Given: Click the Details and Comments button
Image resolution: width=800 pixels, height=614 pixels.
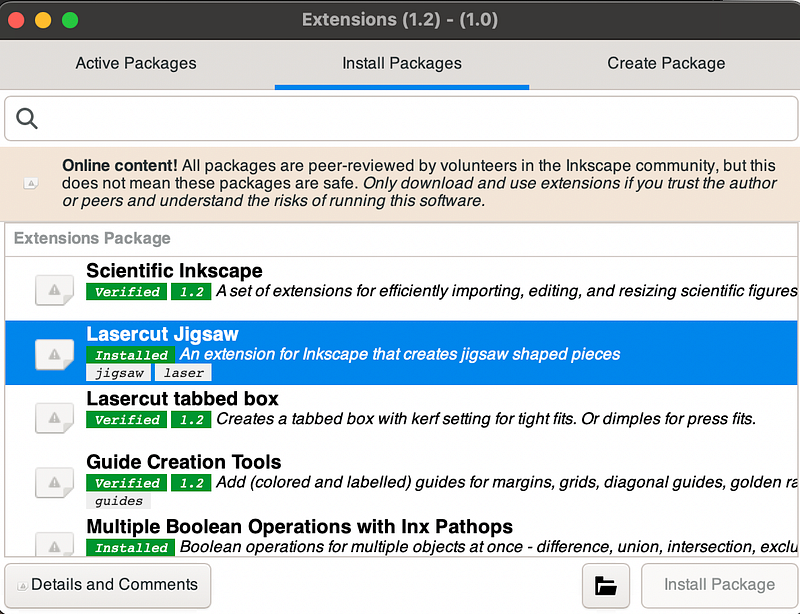Looking at the screenshot, I should 108,585.
